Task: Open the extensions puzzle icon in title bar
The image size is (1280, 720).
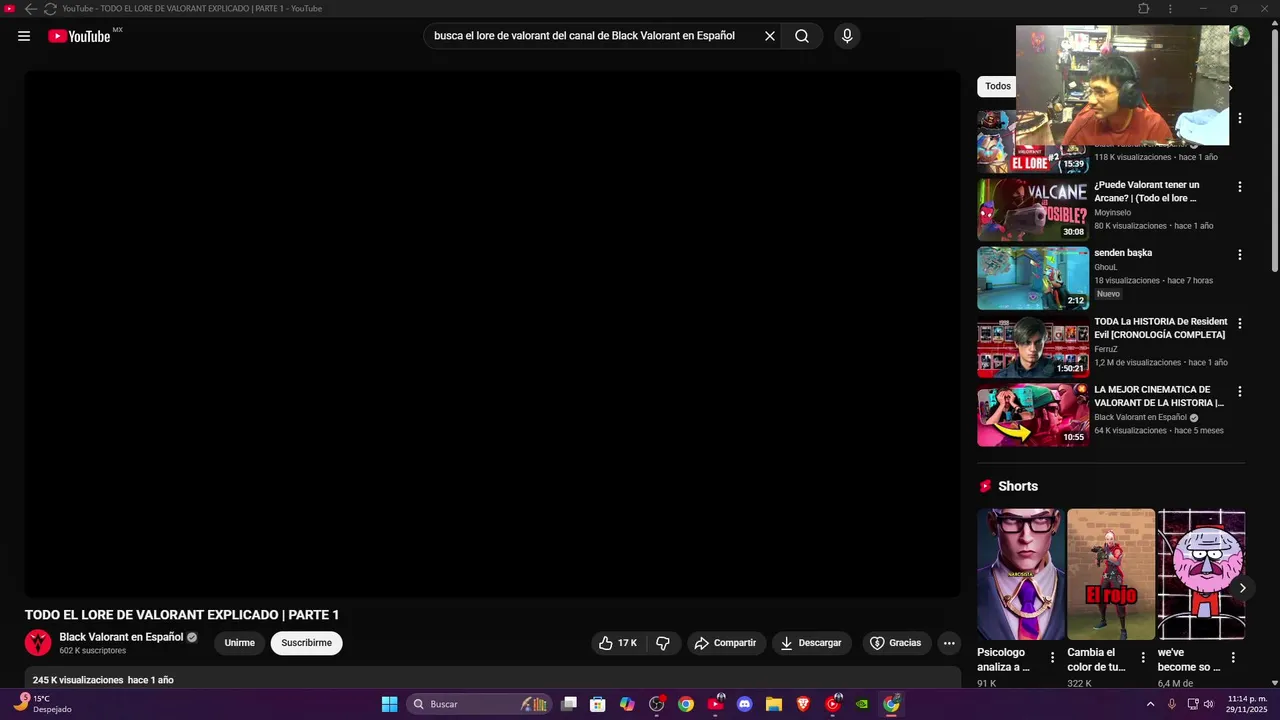Action: coord(1144,9)
